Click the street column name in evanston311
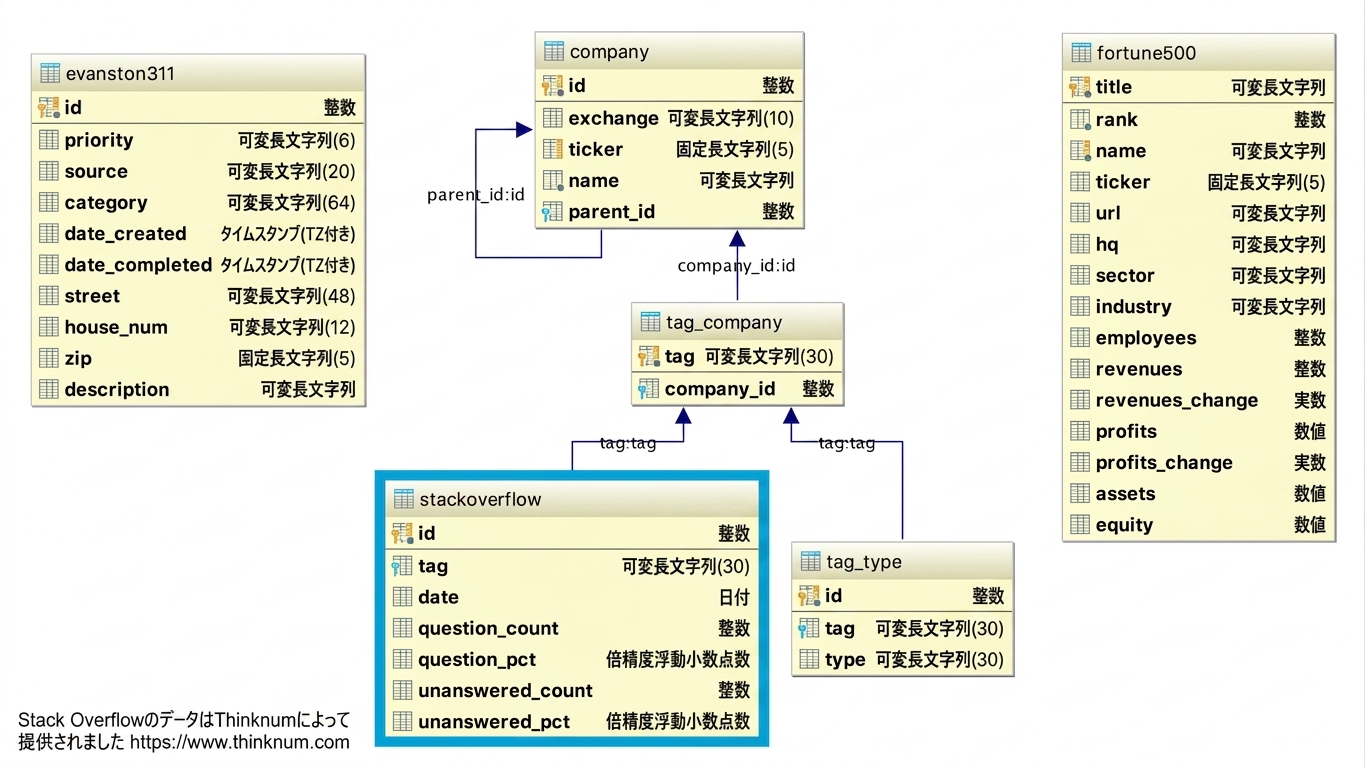Viewport: 1365px width, 768px height. 92,296
